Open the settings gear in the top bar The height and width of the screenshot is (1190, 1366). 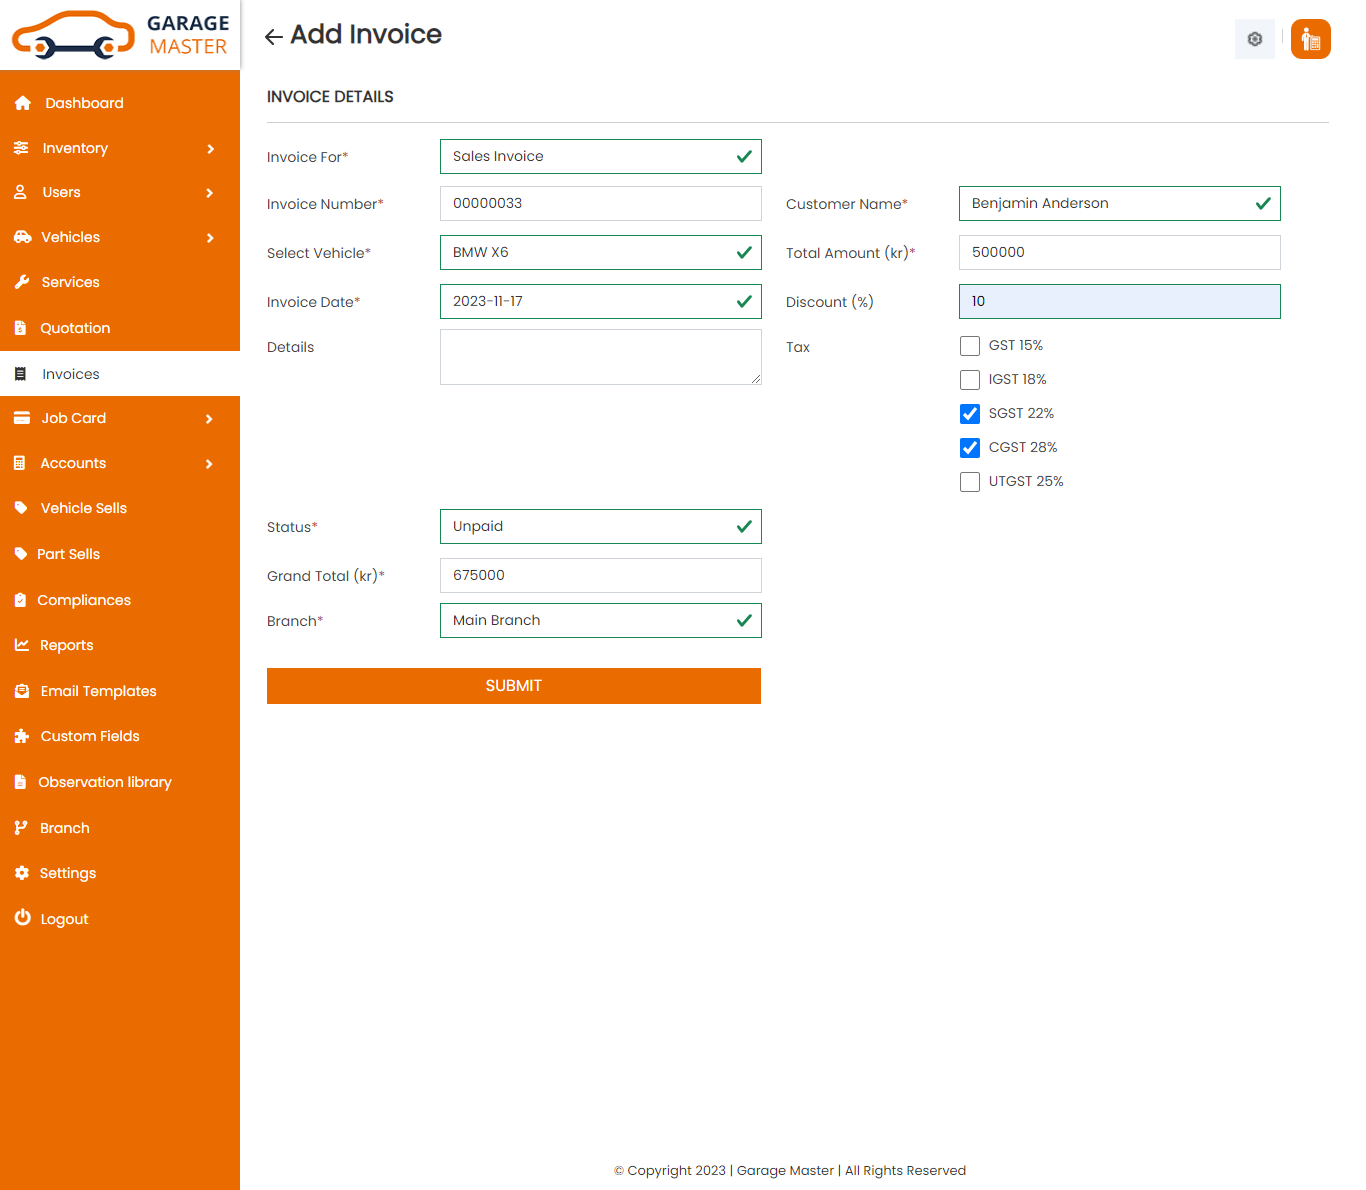click(1255, 39)
